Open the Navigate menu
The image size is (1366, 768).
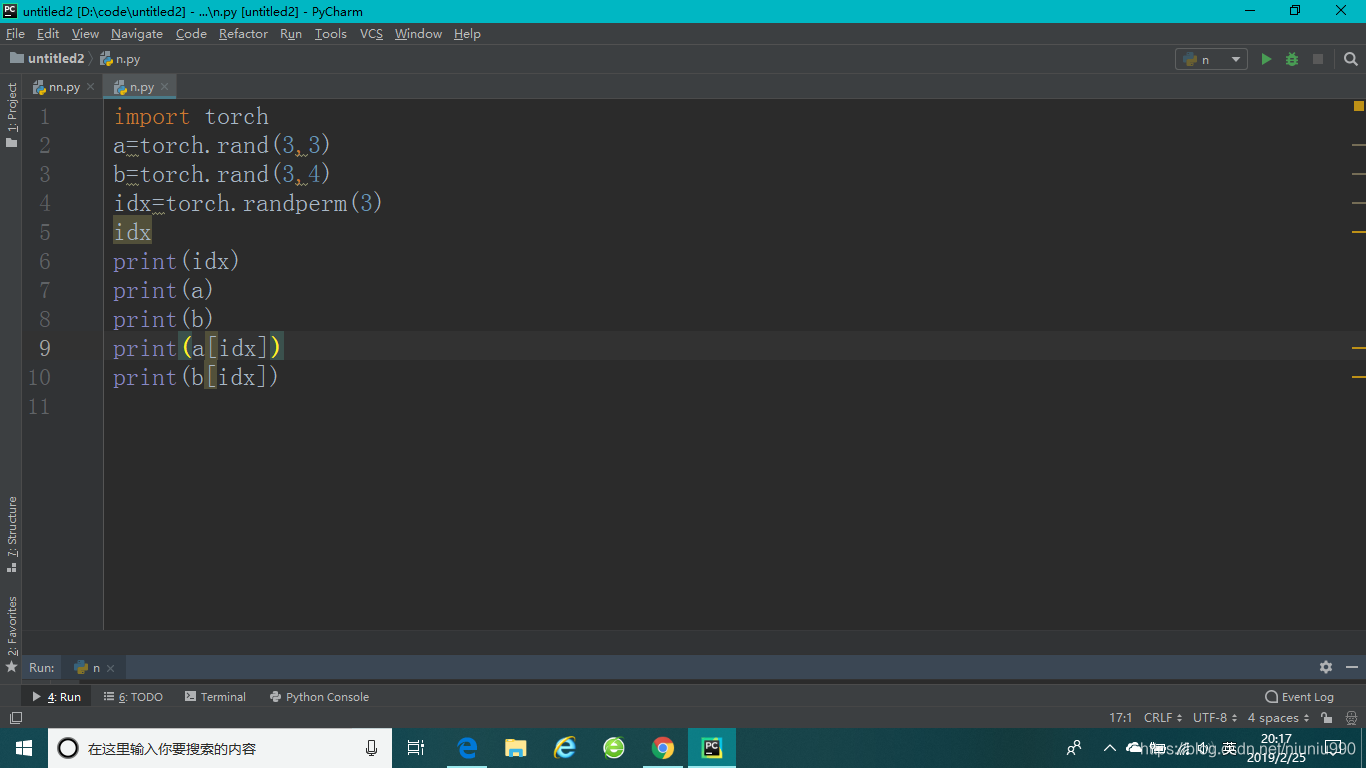tap(137, 33)
